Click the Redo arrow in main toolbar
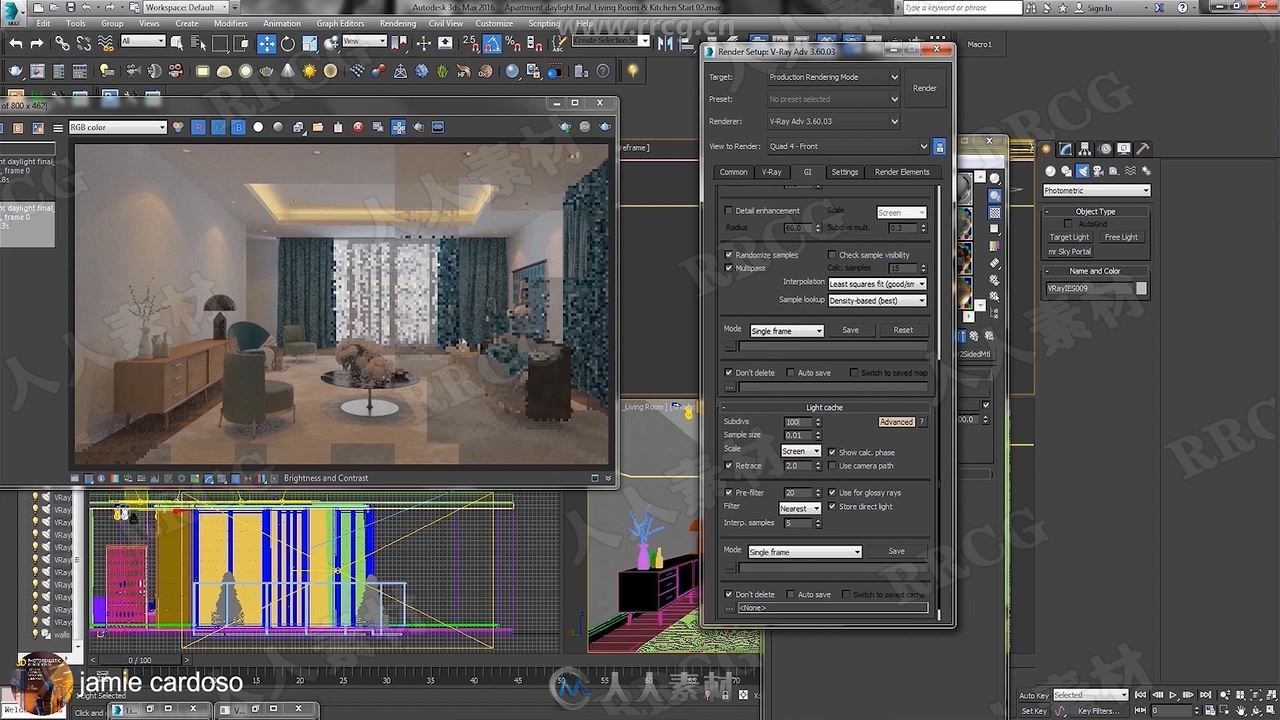Image resolution: width=1280 pixels, height=720 pixels. (x=37, y=44)
